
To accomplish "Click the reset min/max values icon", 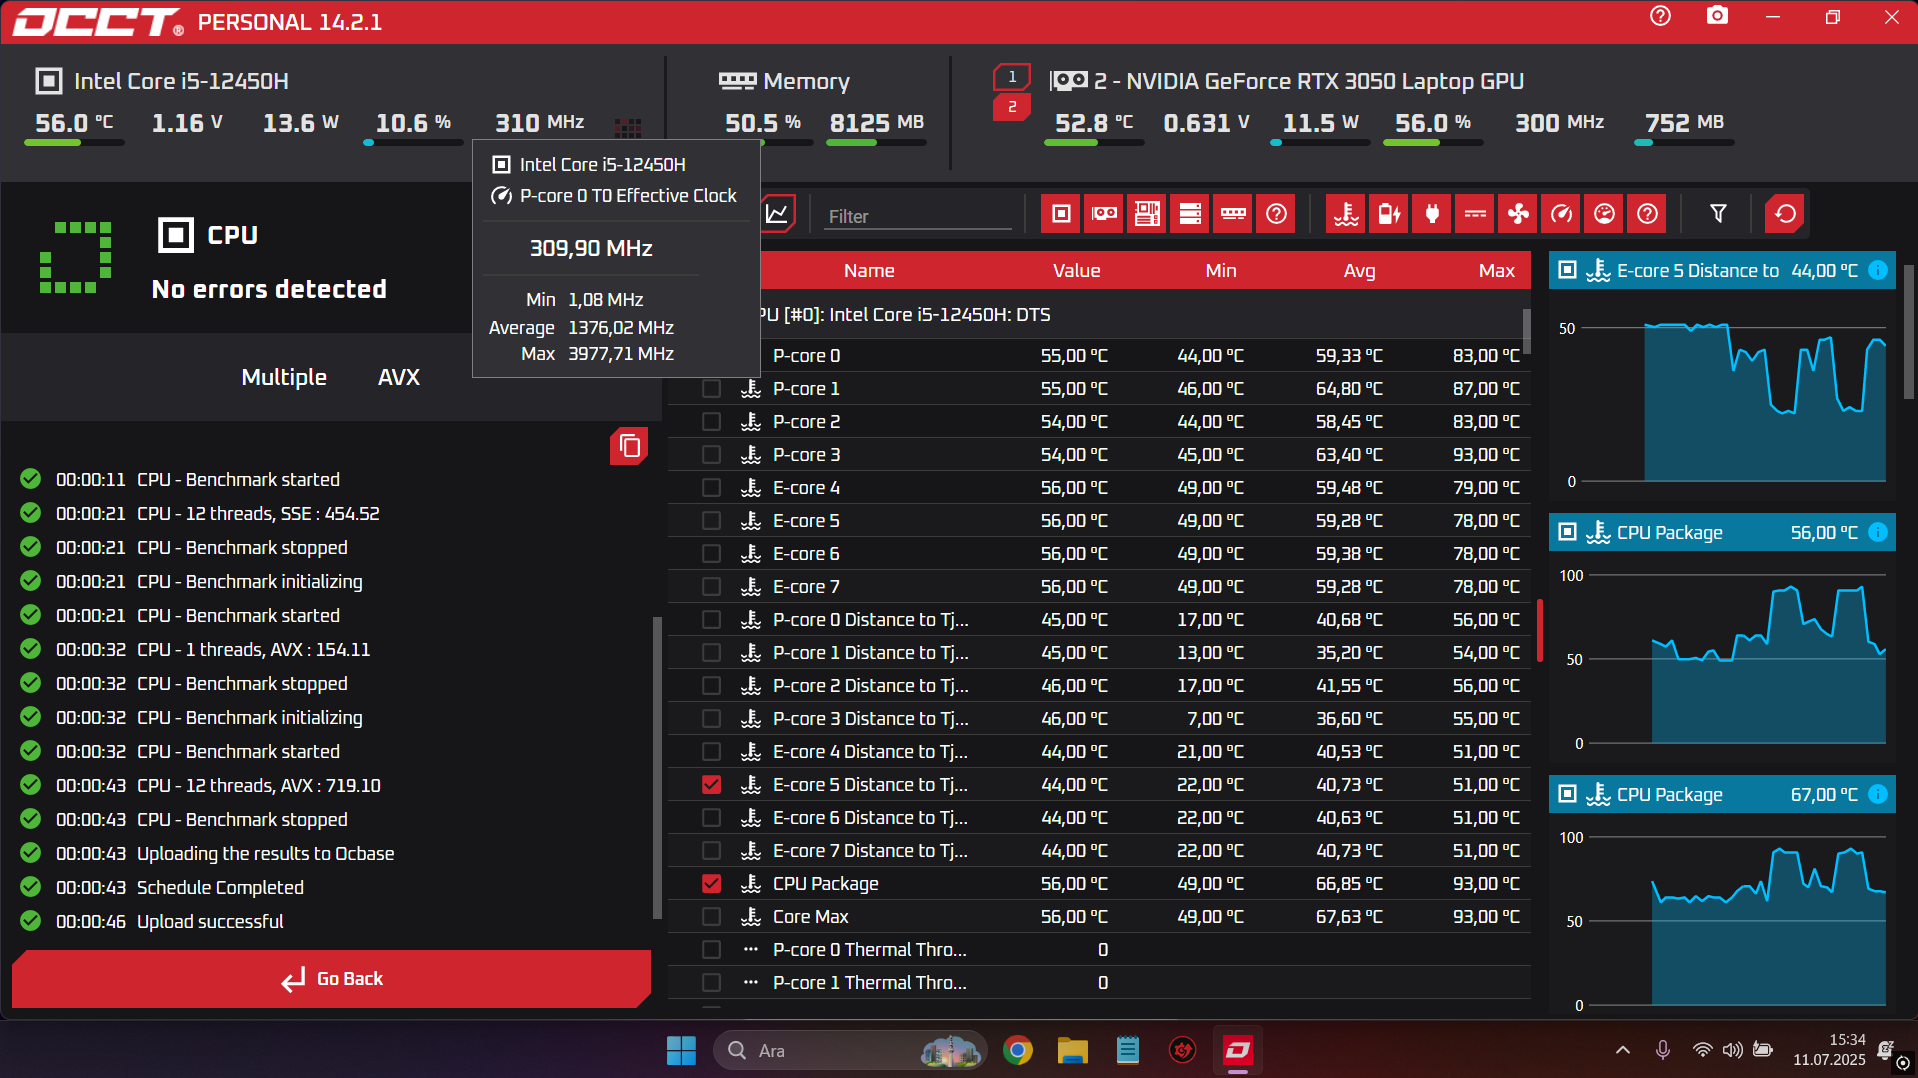I will click(x=1785, y=213).
